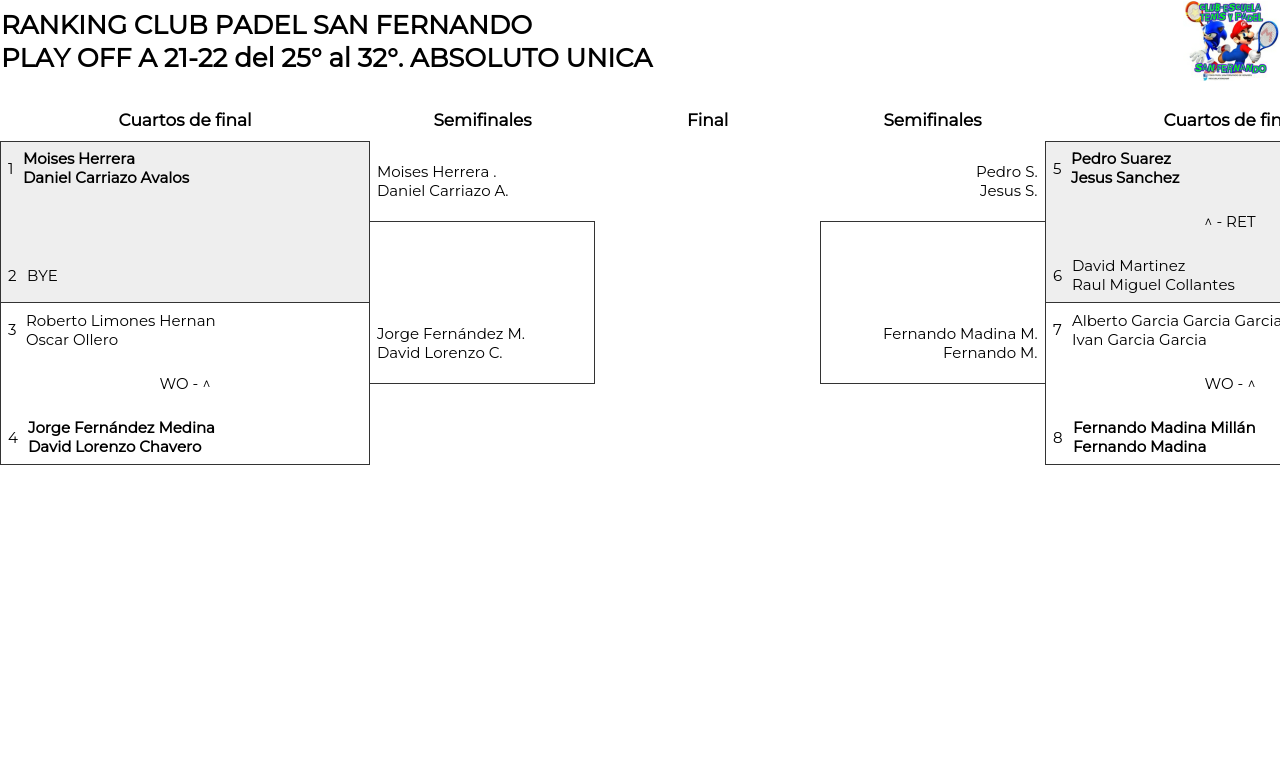
Task: Click the RET result under Jesus Sanchez
Action: [1230, 222]
